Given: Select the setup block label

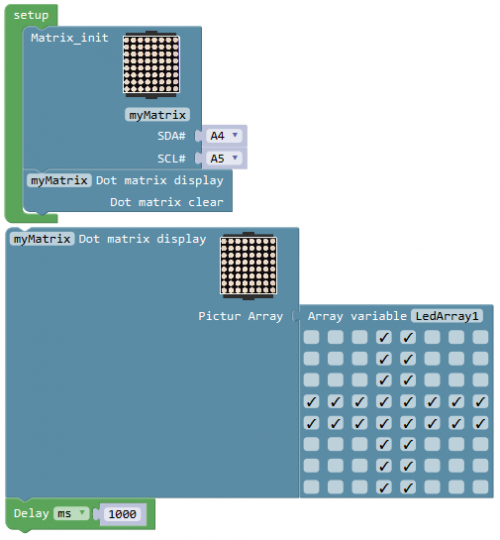Looking at the screenshot, I should click(x=31, y=15).
